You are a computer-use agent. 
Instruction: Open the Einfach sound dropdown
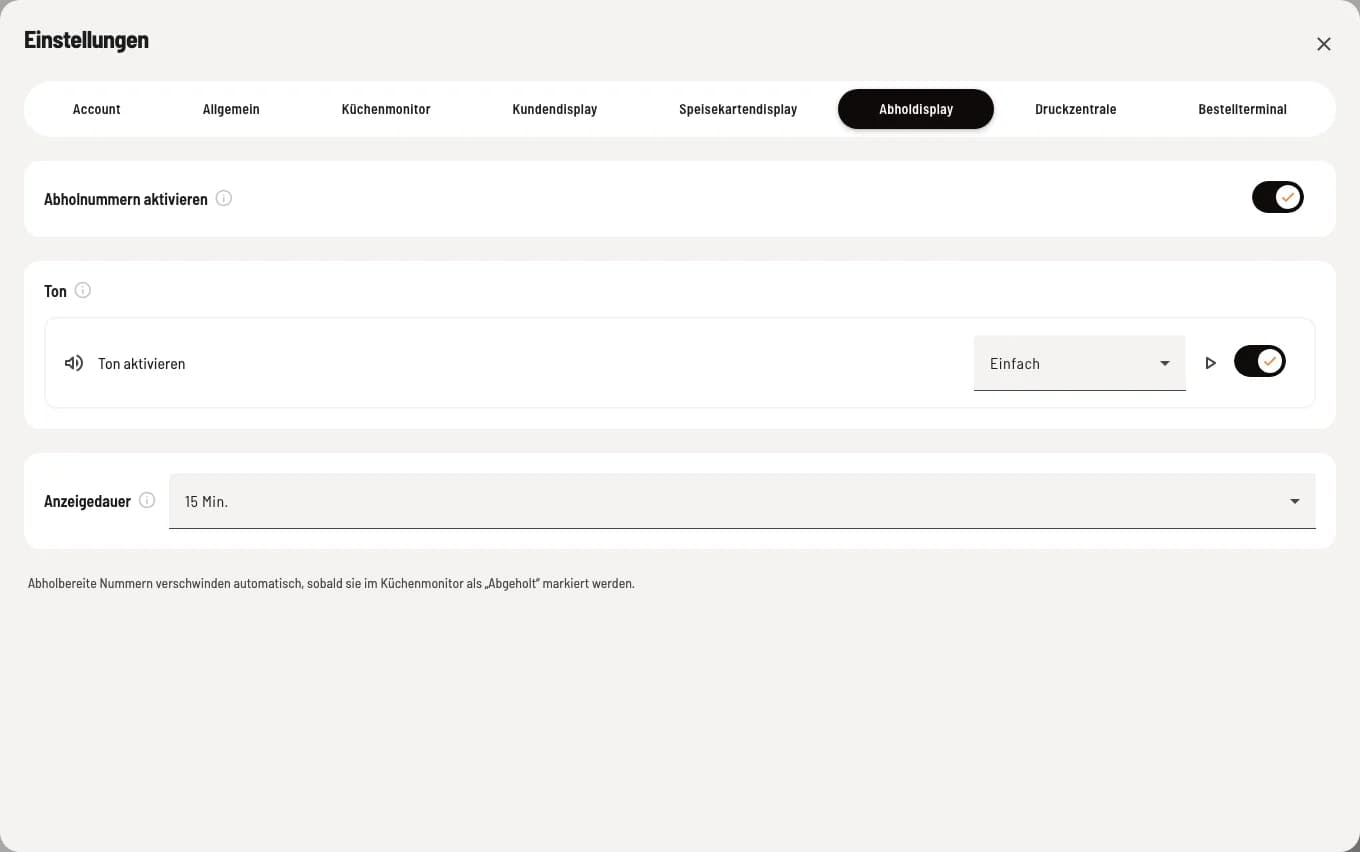coord(1080,363)
